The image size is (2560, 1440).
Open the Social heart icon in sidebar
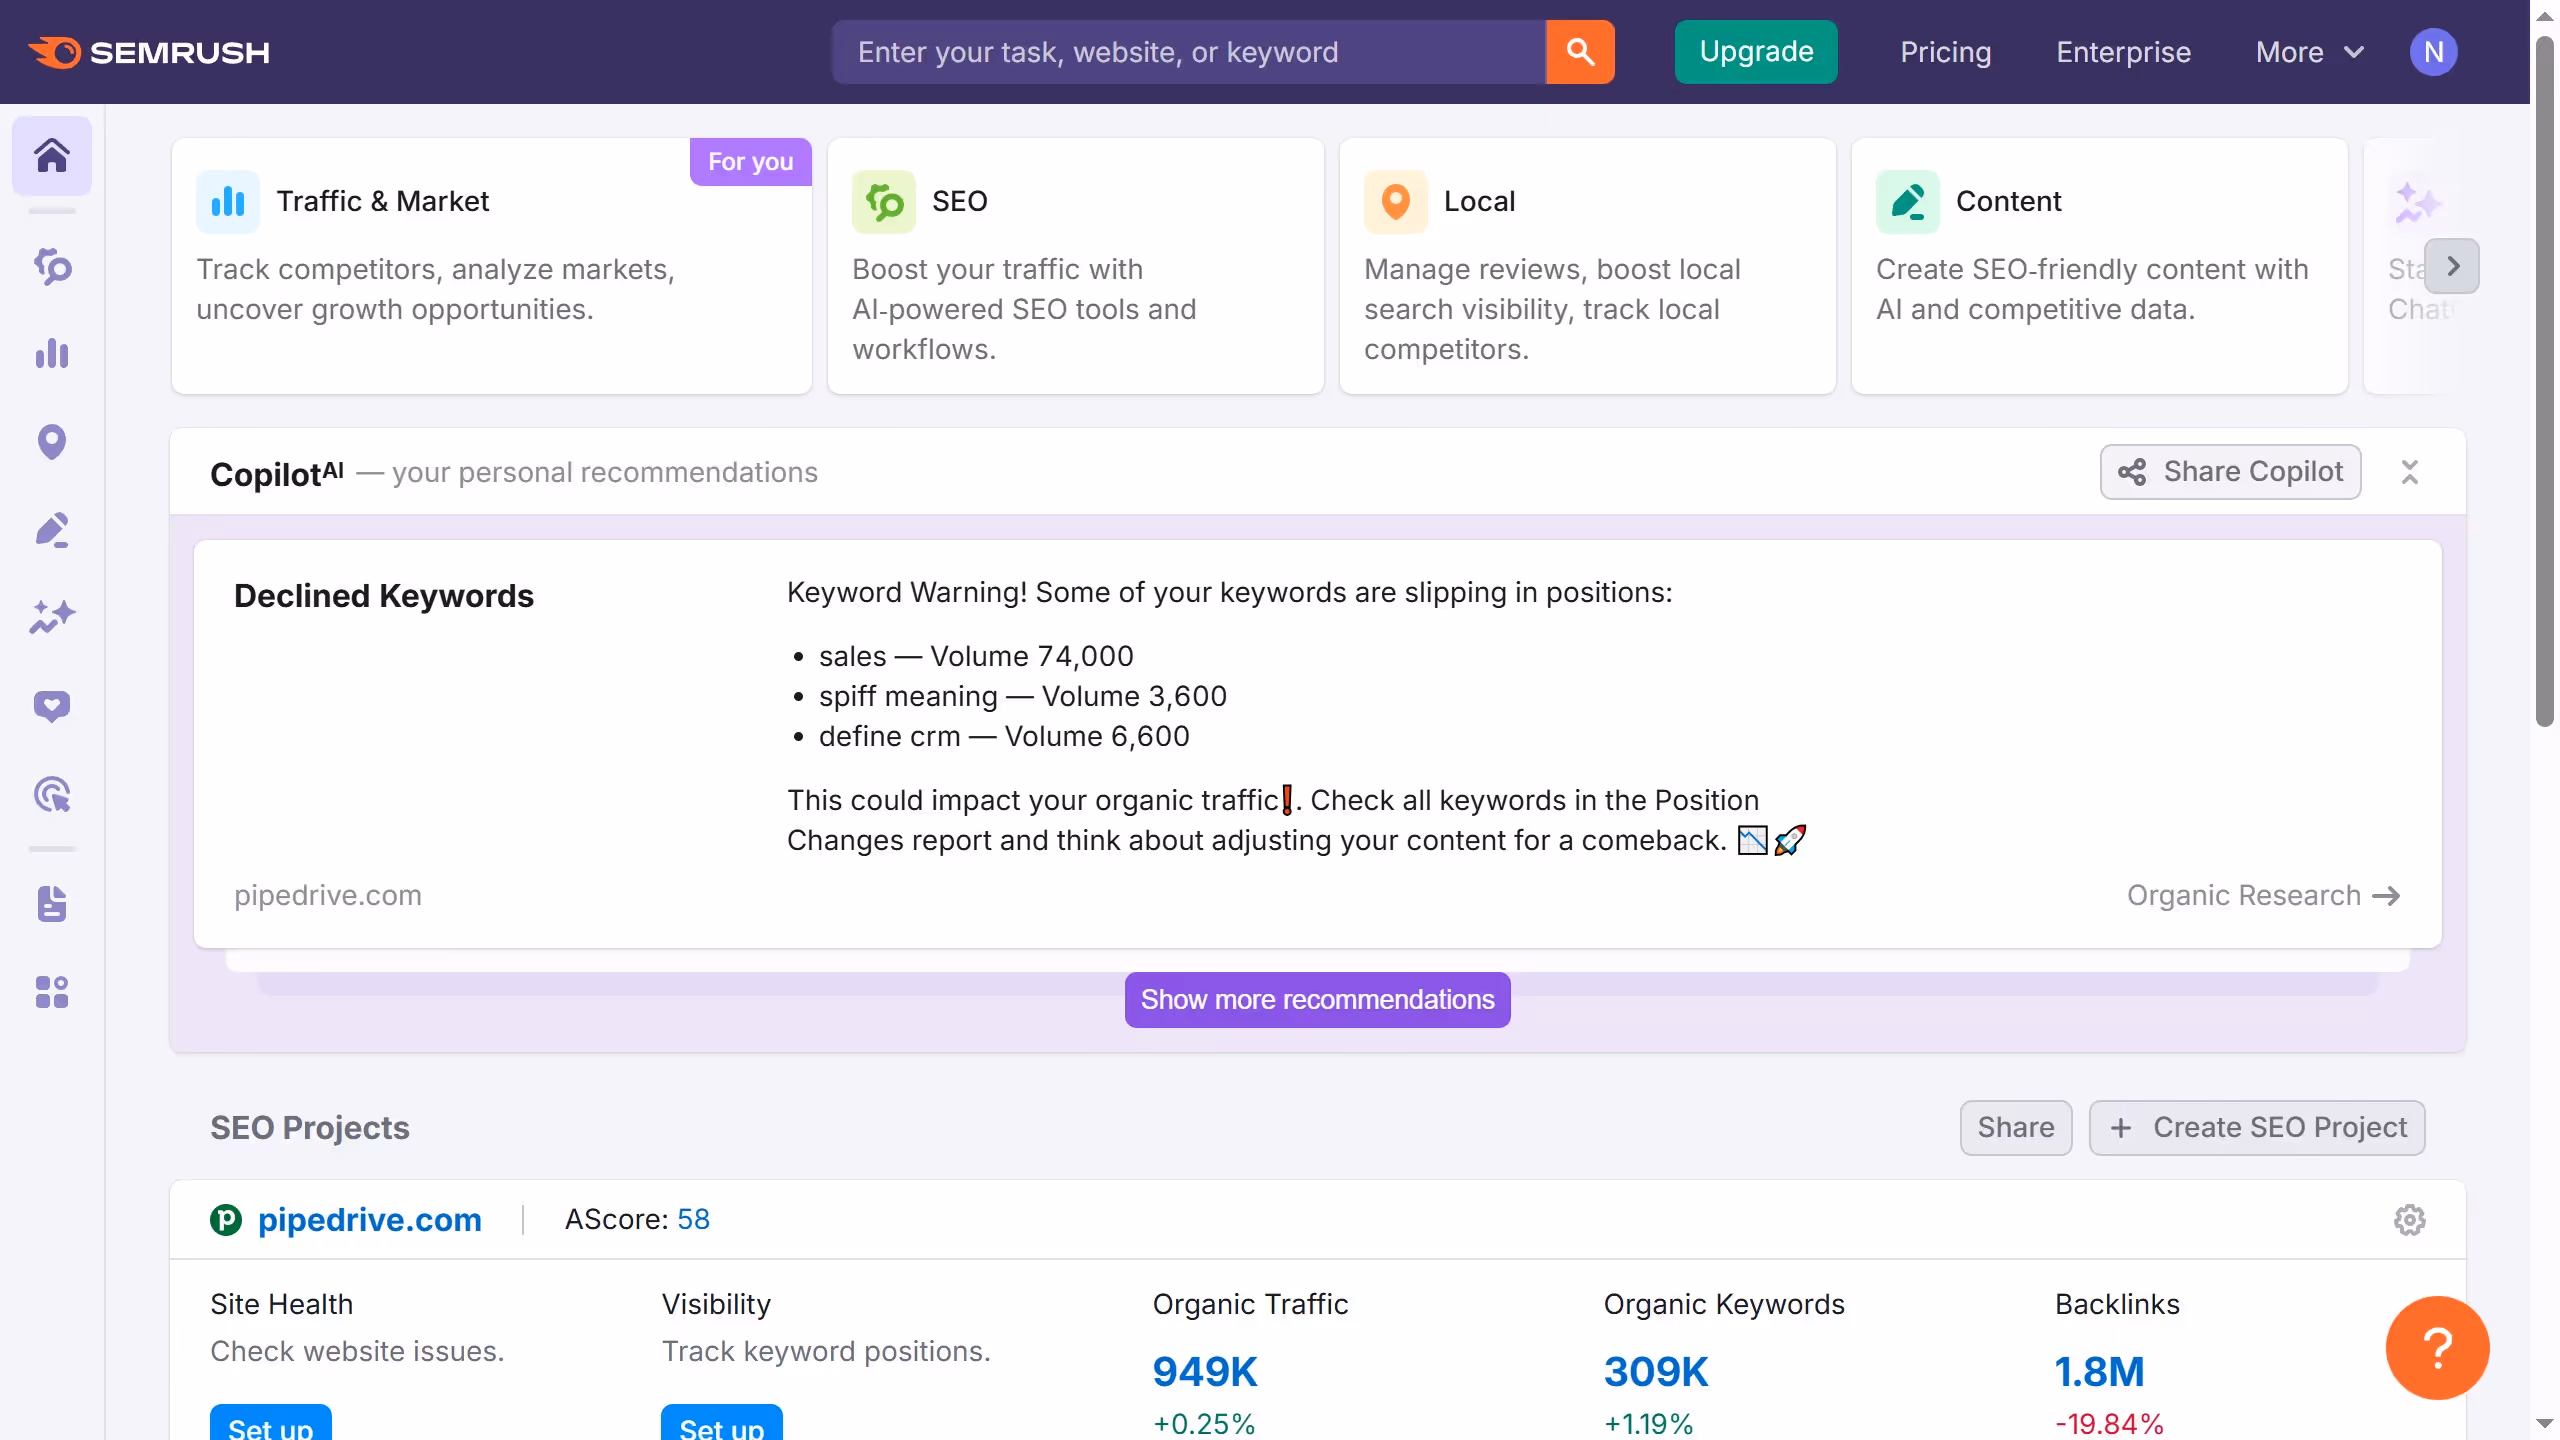[x=52, y=706]
